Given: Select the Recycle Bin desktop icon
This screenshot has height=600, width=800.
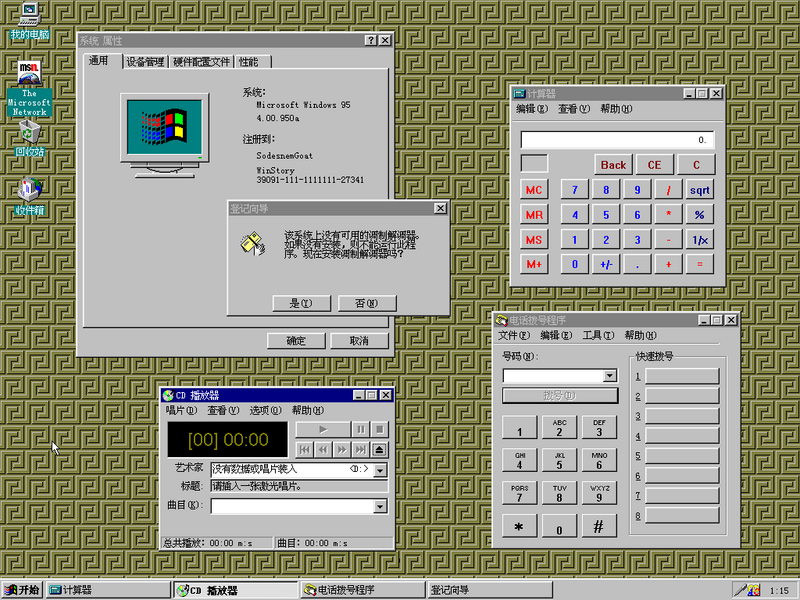Looking at the screenshot, I should (x=30, y=138).
